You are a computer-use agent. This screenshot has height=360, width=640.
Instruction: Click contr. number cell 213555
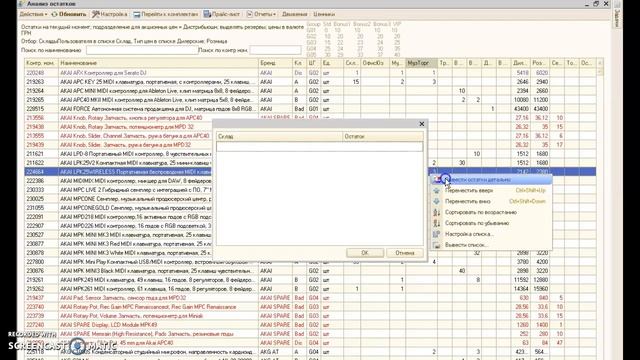tap(41, 136)
